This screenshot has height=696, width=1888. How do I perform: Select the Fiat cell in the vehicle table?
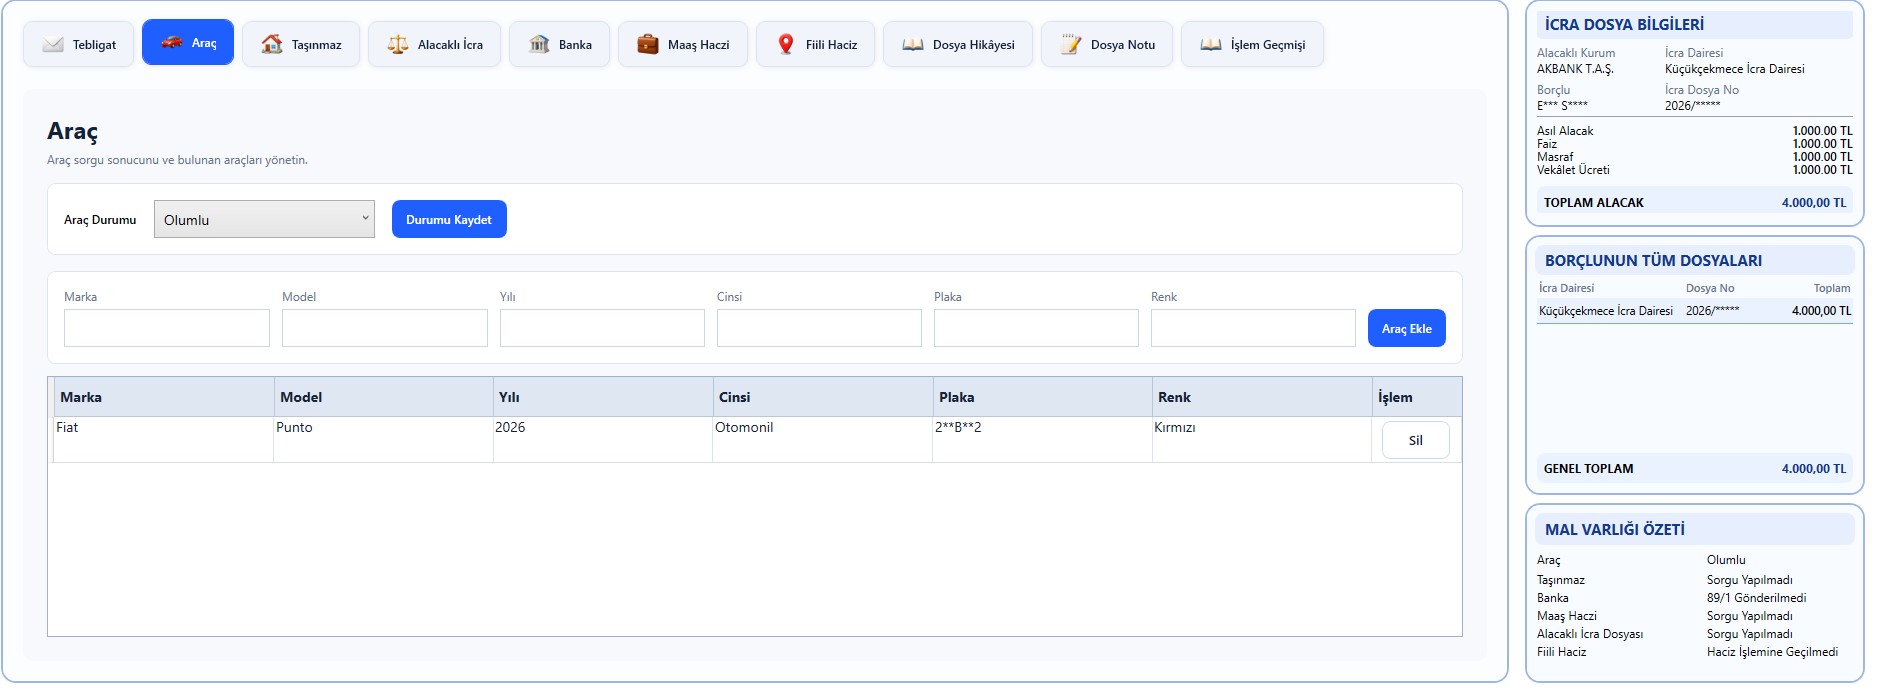(x=163, y=439)
